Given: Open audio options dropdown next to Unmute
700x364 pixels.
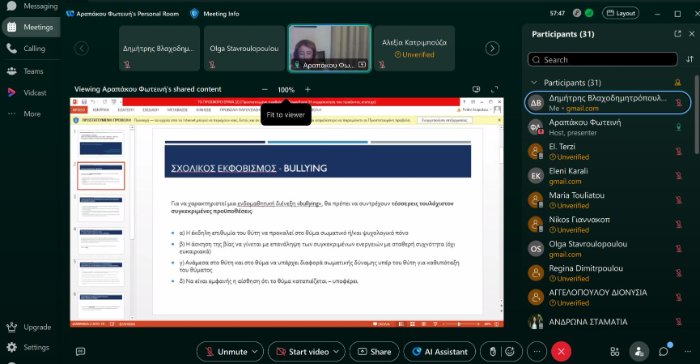Looking at the screenshot, I should tap(255, 351).
